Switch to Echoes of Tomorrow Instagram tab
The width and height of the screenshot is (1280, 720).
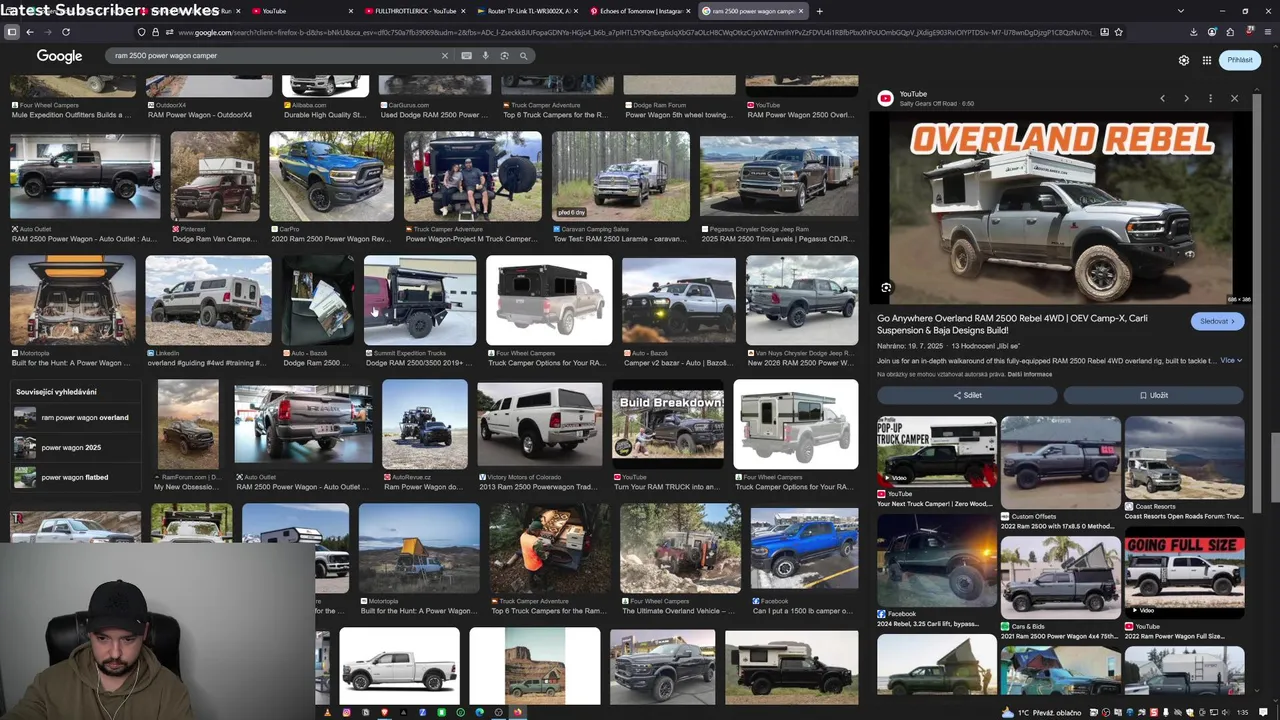click(x=641, y=11)
